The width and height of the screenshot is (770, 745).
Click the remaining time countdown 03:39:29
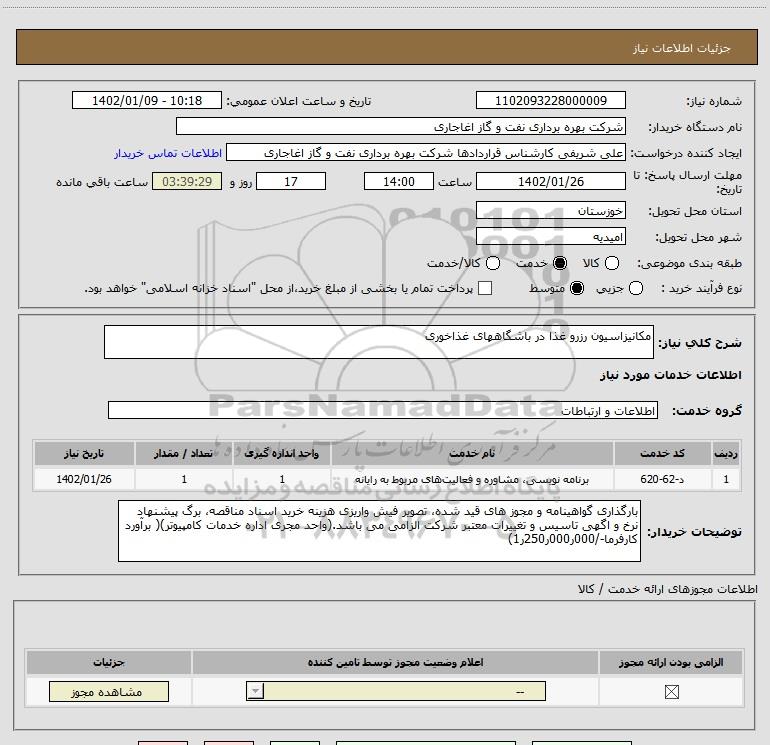click(x=187, y=181)
